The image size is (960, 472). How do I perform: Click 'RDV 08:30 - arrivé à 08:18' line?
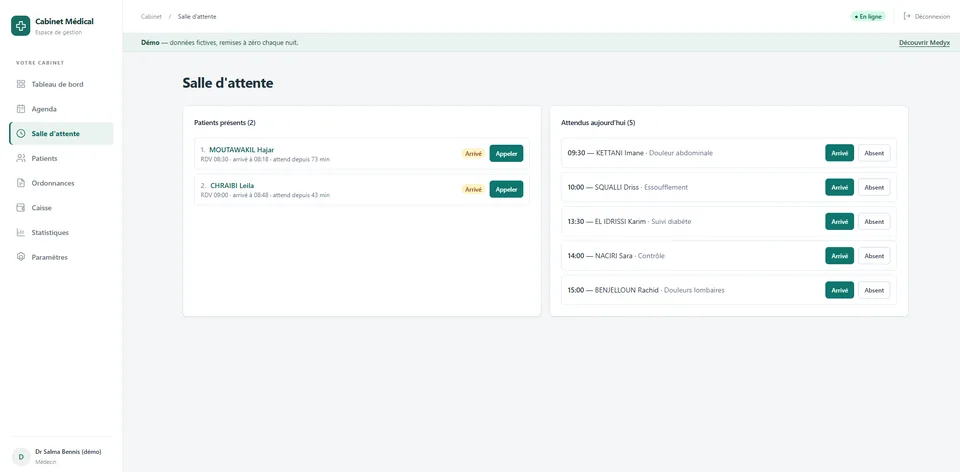click(x=265, y=159)
